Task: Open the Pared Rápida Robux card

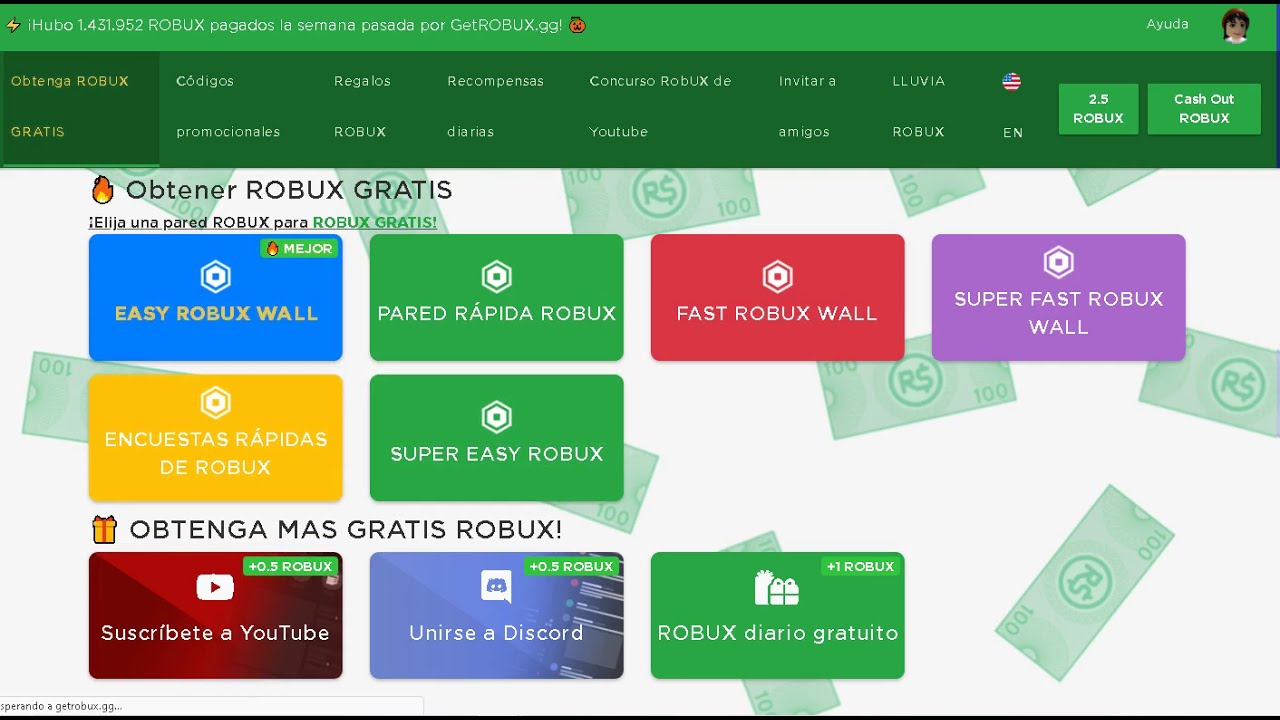Action: pos(496,297)
